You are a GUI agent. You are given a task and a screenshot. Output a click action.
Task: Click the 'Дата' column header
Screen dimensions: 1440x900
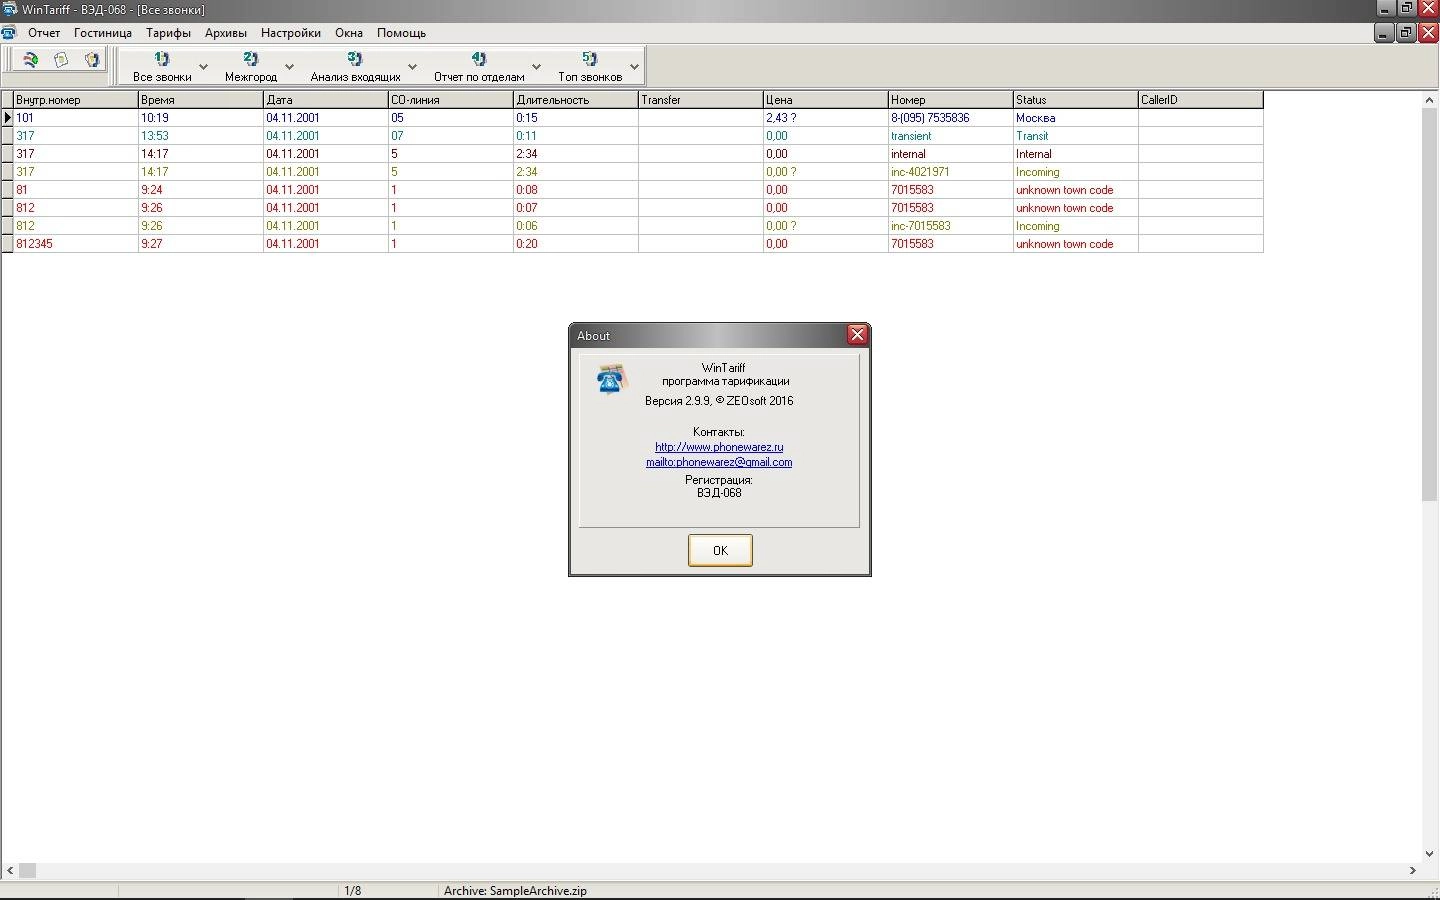click(325, 100)
